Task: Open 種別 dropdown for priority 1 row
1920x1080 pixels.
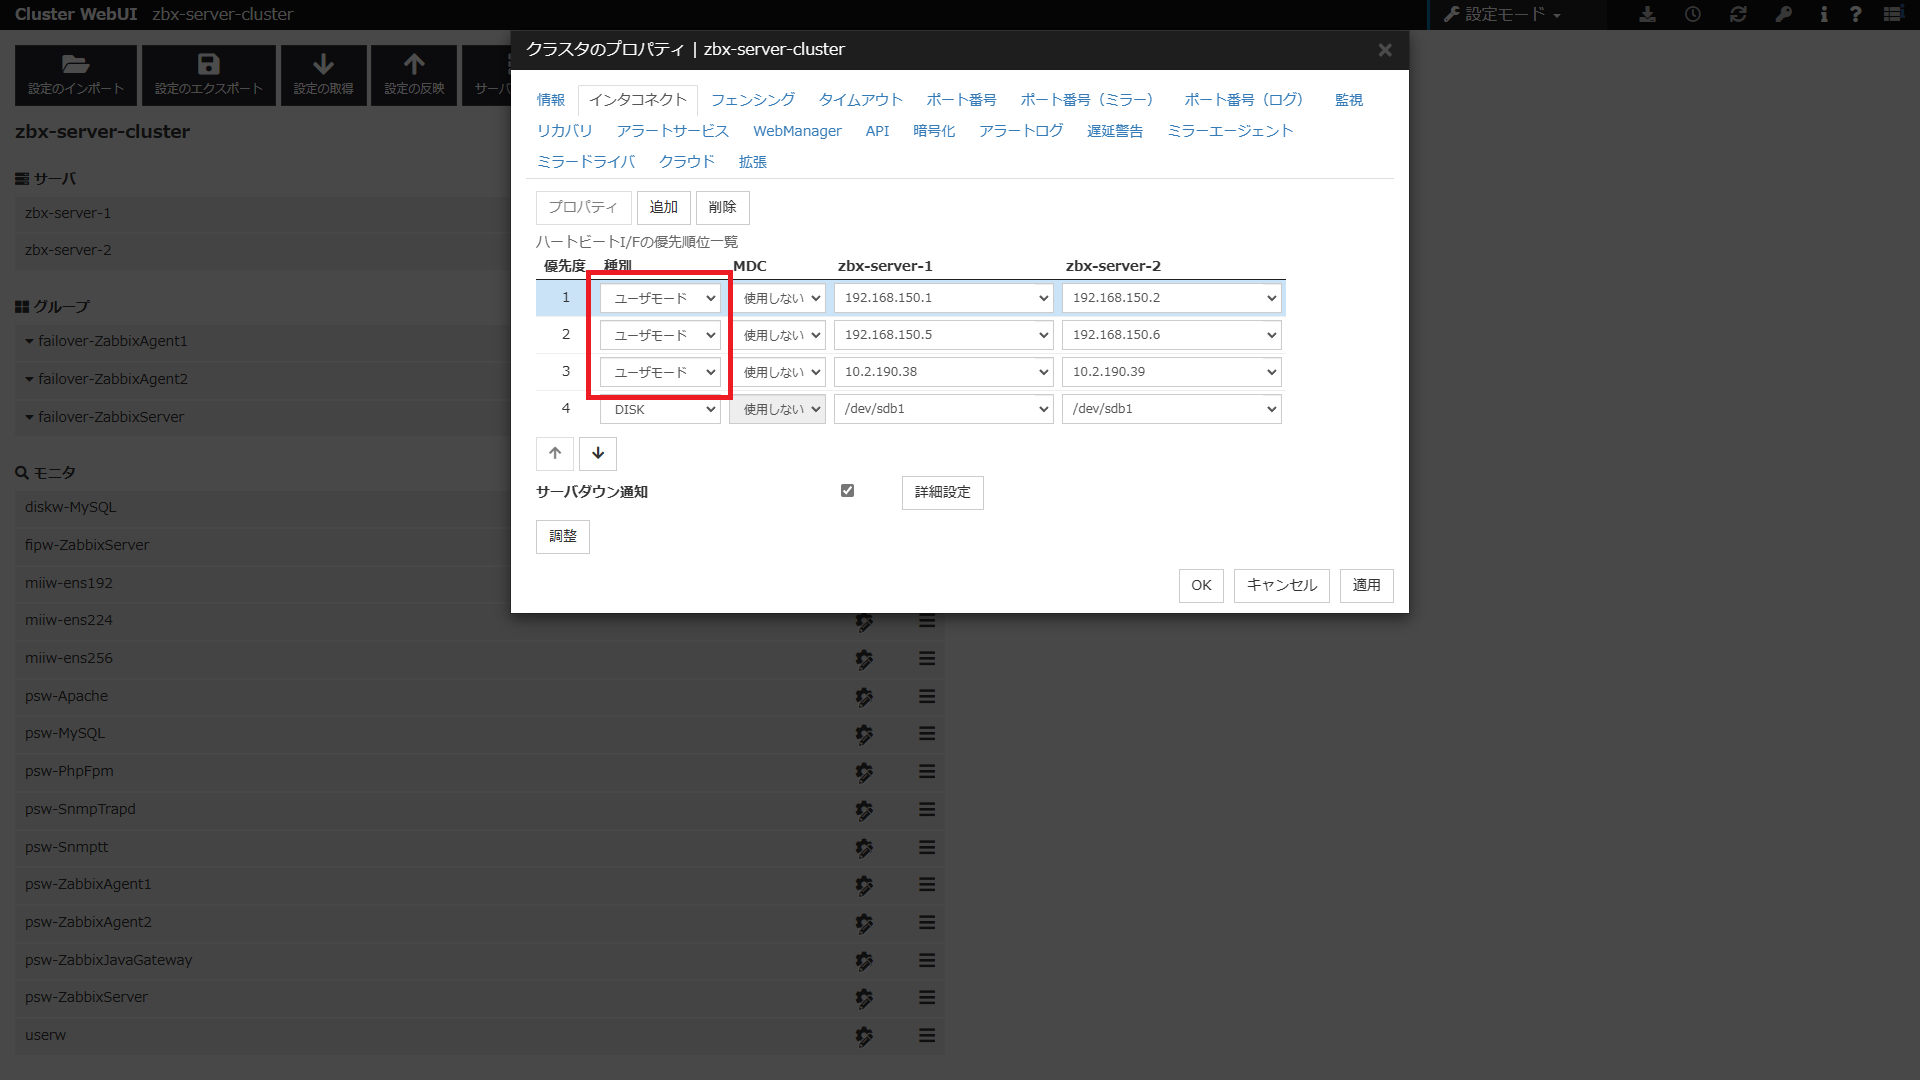Action: pyautogui.click(x=660, y=298)
